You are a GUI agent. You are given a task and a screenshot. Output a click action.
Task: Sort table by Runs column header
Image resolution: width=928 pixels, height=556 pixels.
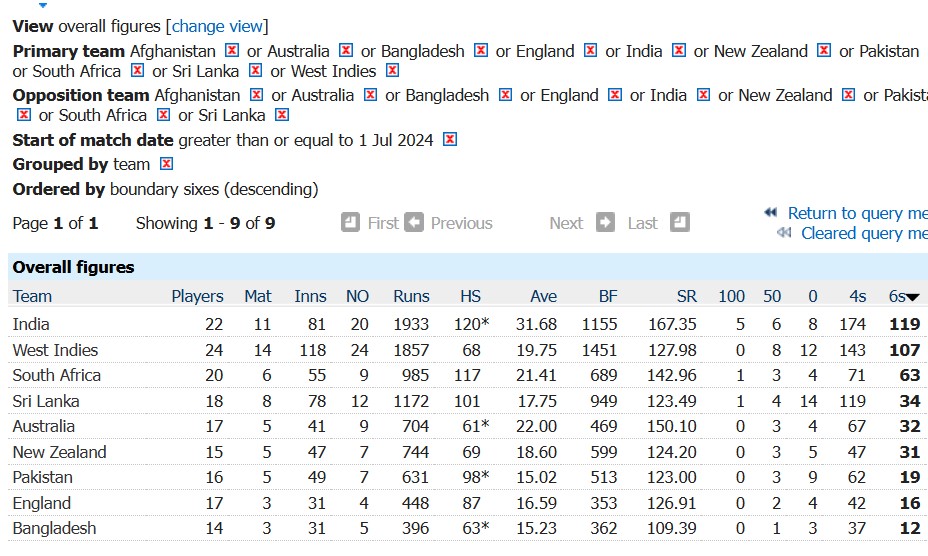point(411,296)
